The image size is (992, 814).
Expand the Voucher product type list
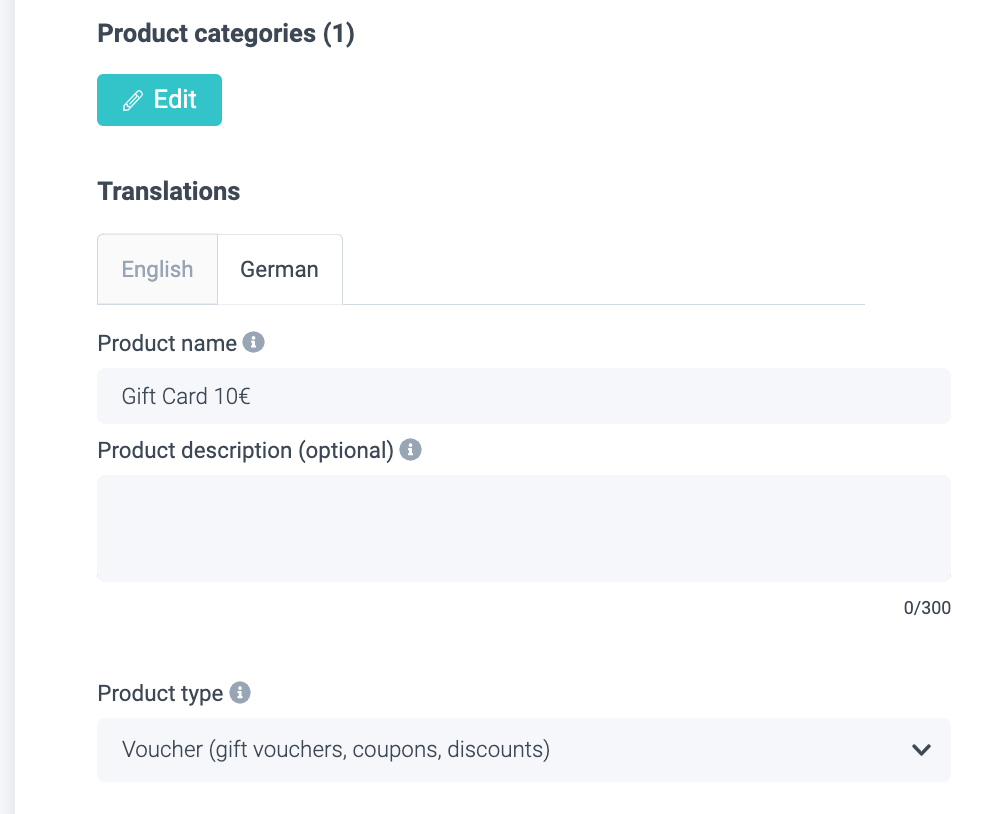coord(523,749)
